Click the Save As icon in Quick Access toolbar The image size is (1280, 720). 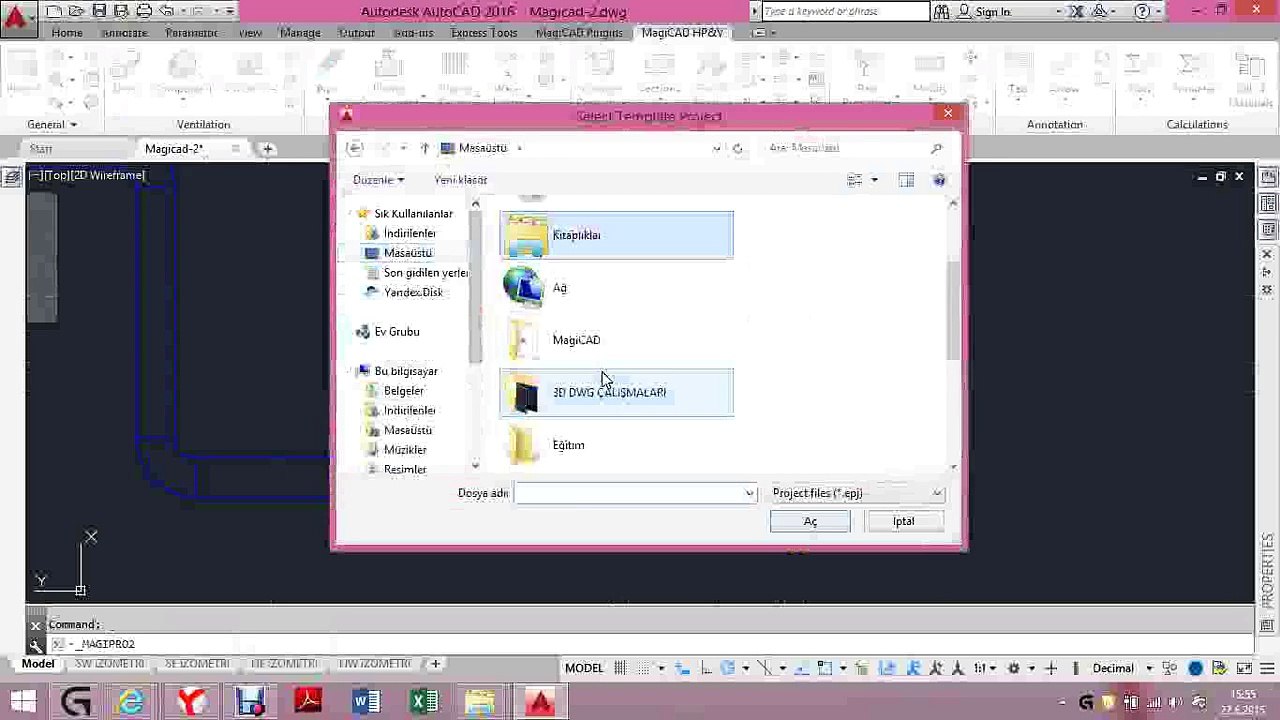(121, 11)
